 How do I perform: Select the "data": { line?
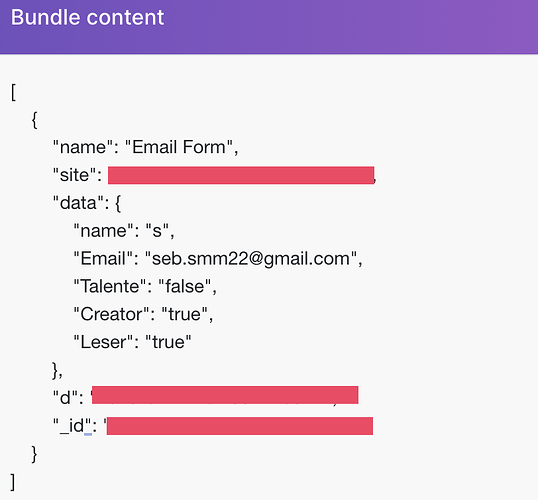[x=87, y=203]
